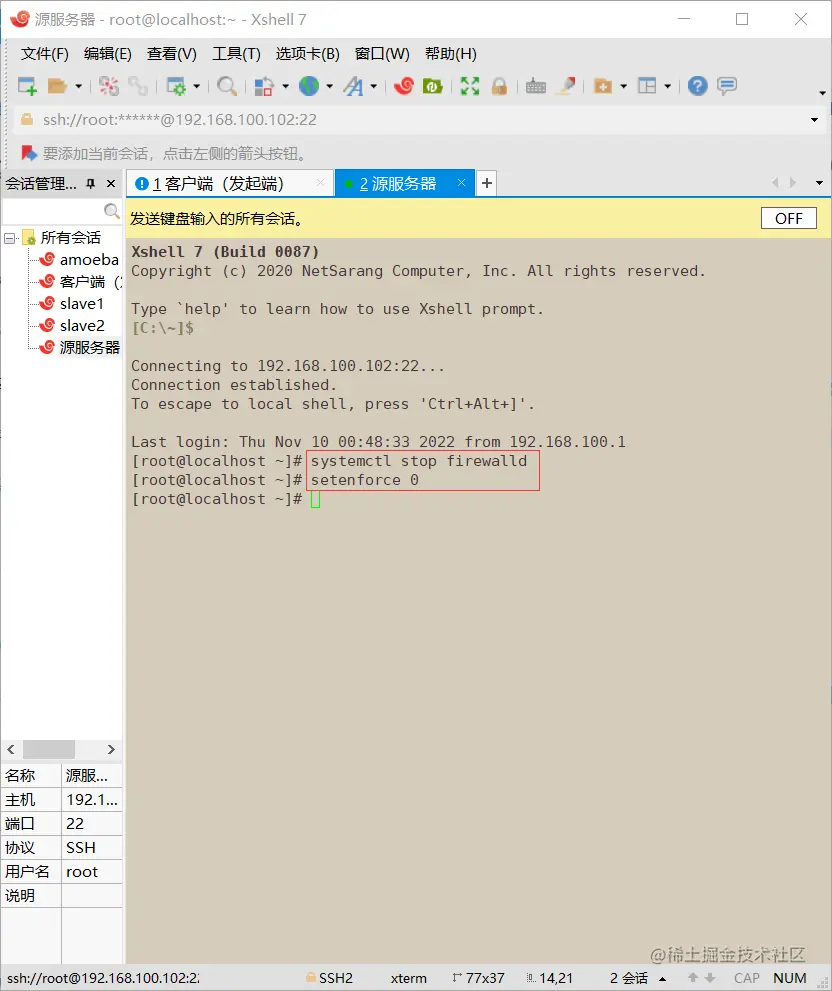Click the new folder plus icon
This screenshot has height=991, width=832.
tap(603, 86)
